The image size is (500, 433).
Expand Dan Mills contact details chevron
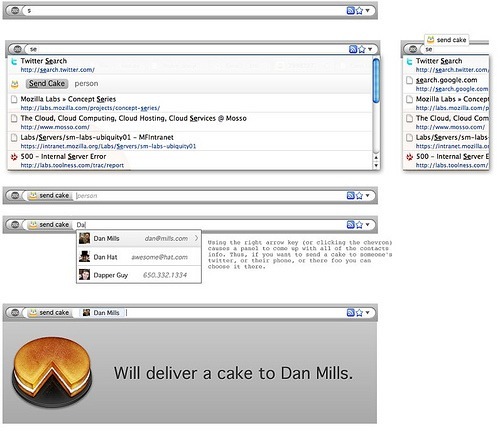point(196,238)
